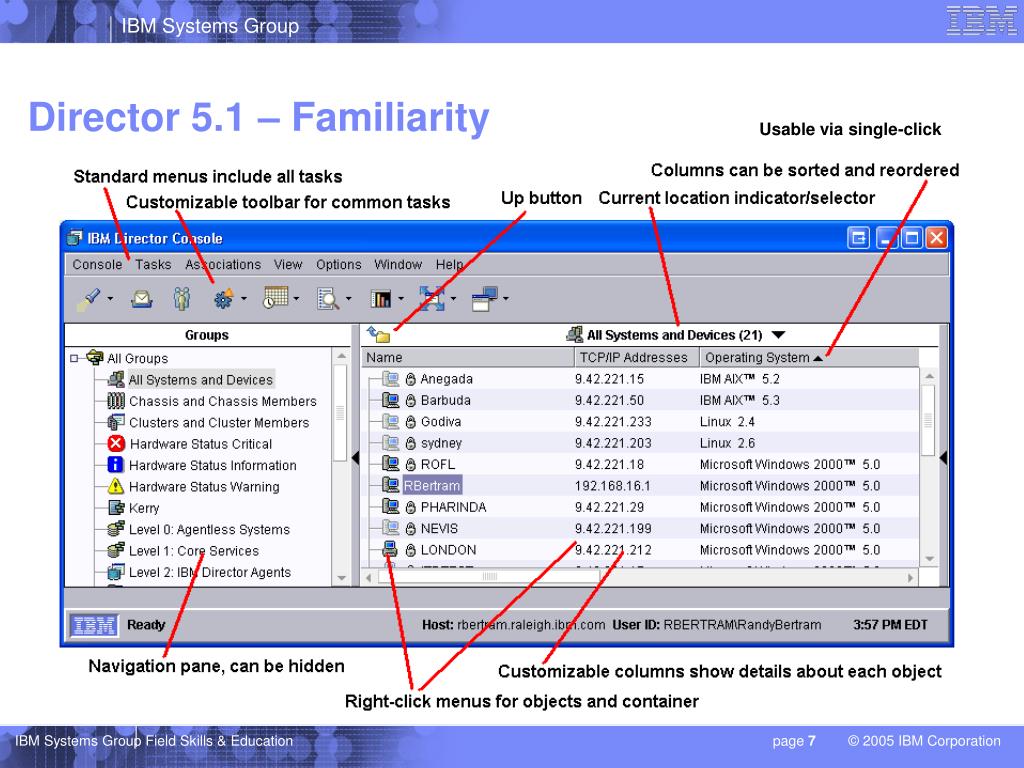Viewport: 1024px width, 768px height.
Task: Select Level 2: IBM Director Agents group
Action: point(210,573)
